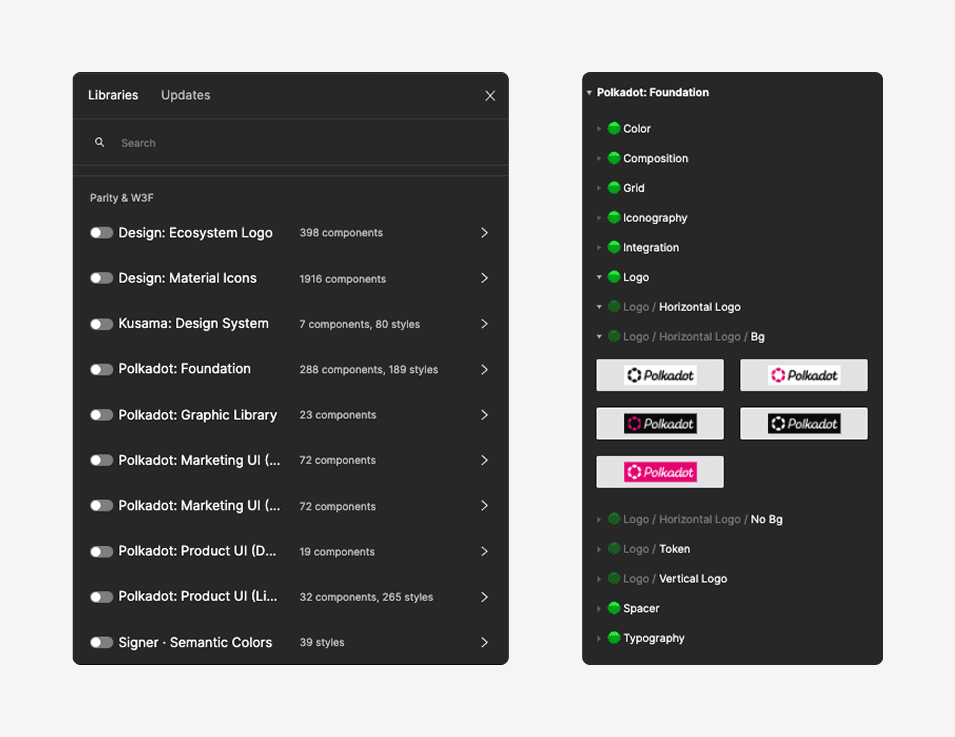This screenshot has width=955, height=737.
Task: Open the Signer · Semantic Colors library details
Action: coord(484,642)
